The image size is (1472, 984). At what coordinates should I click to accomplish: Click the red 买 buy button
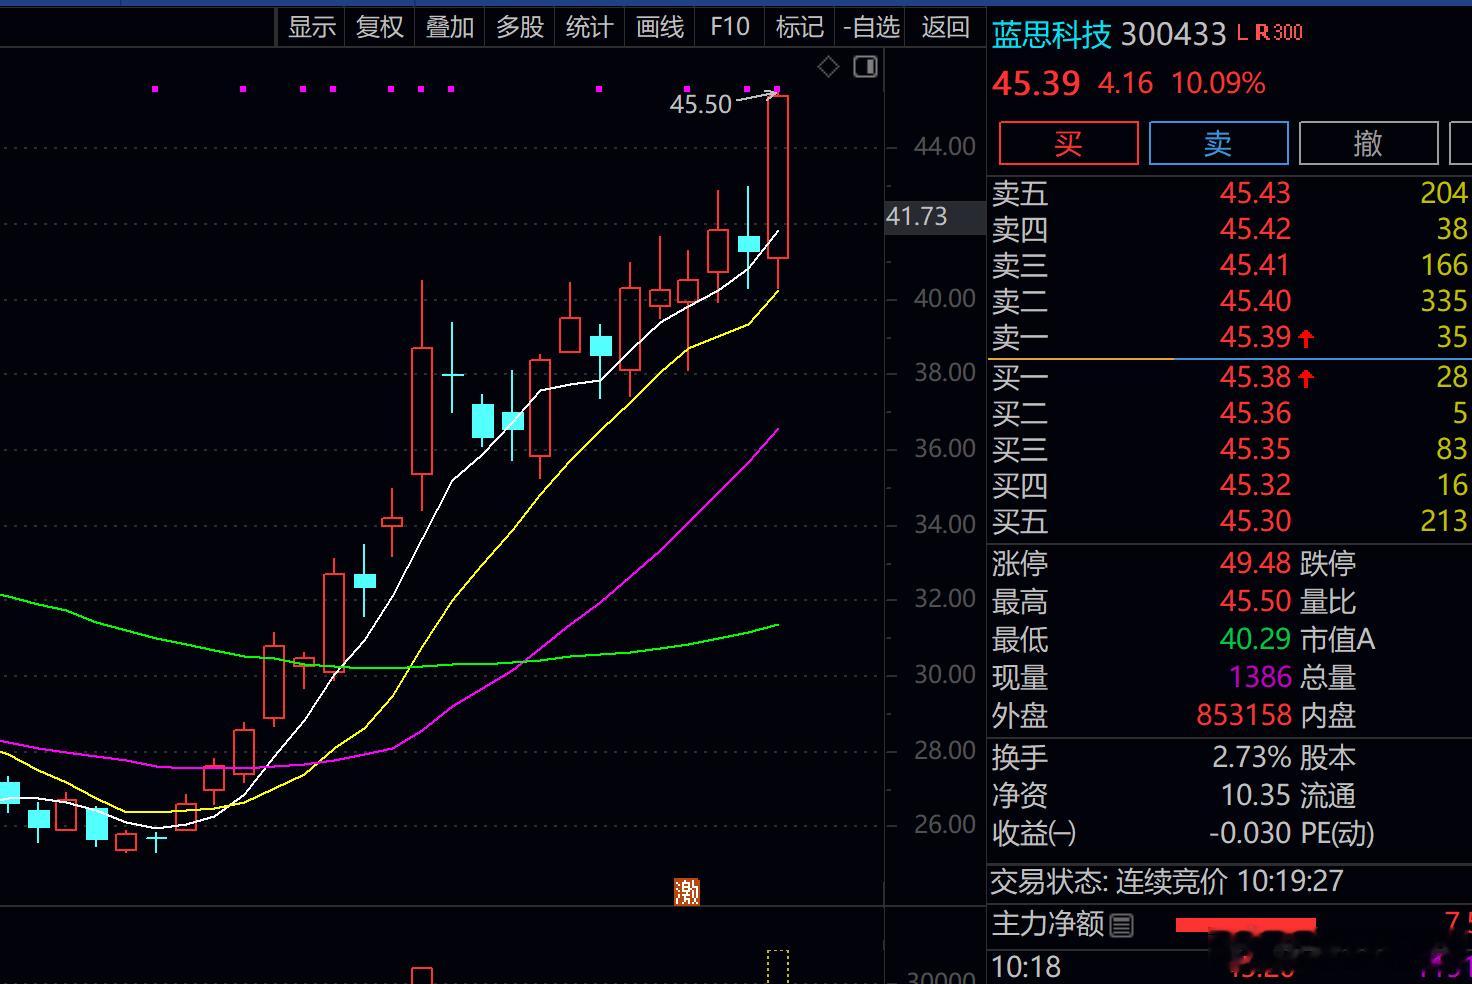(1068, 143)
